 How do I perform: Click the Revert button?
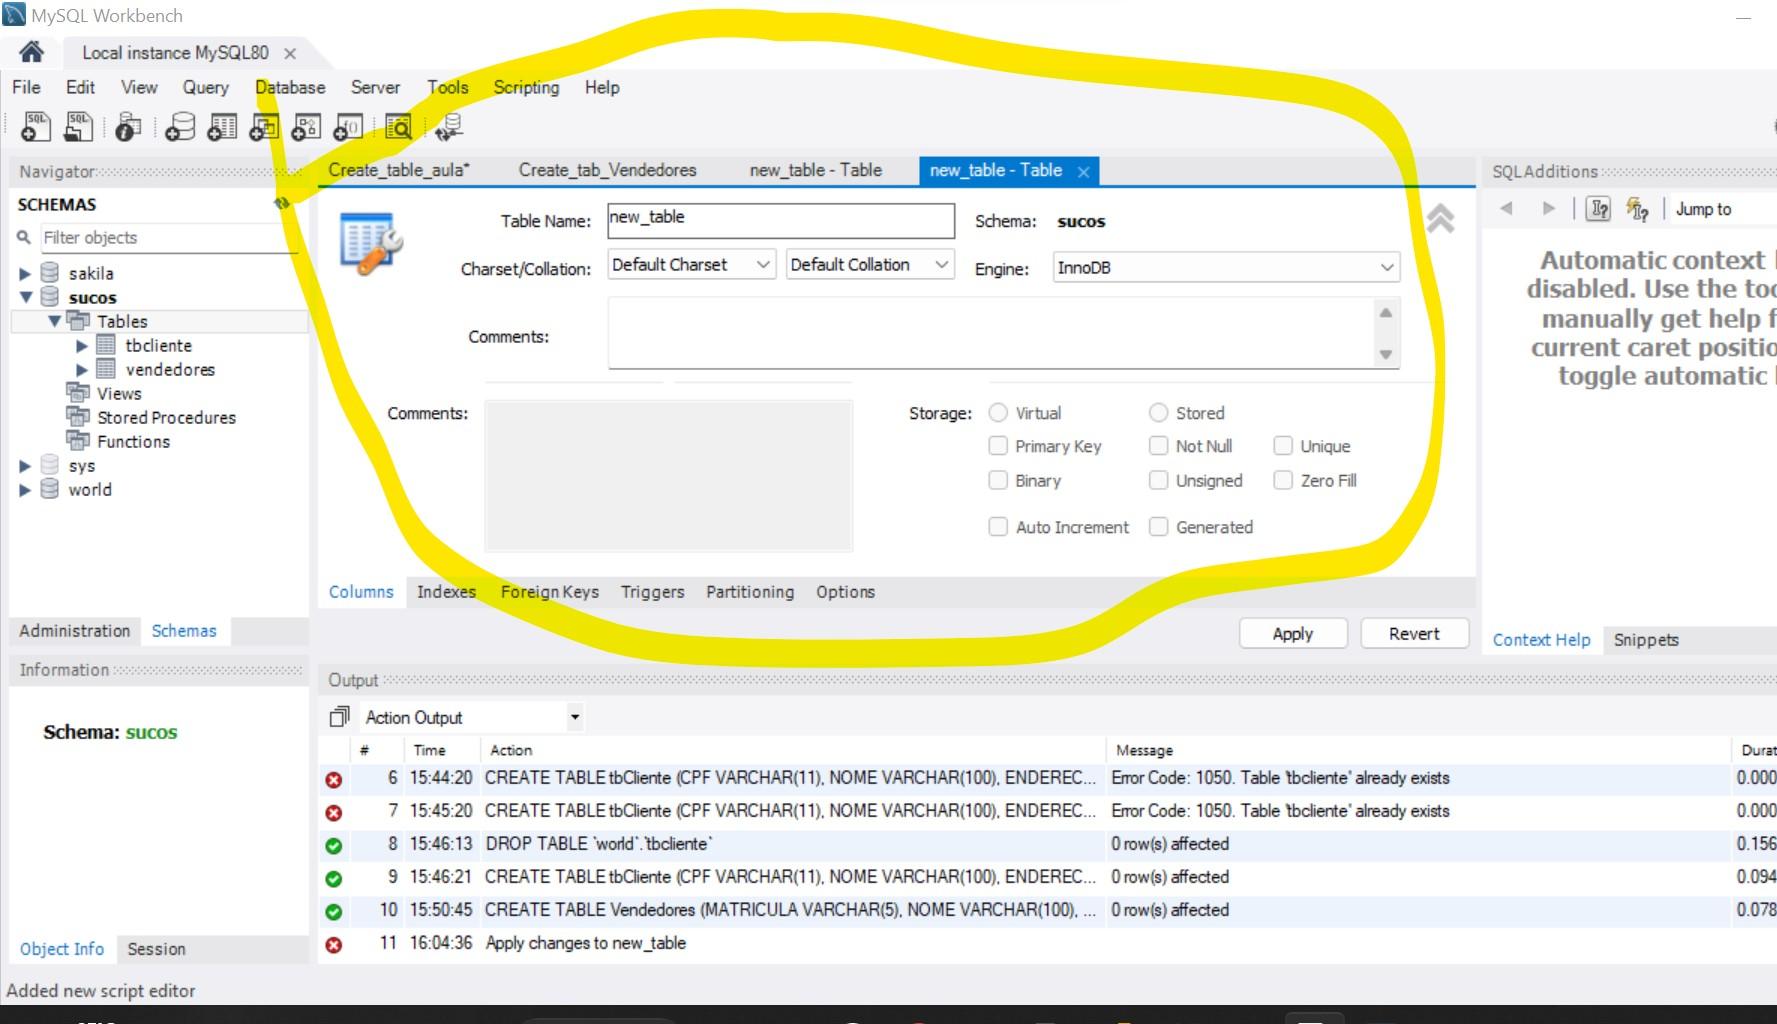click(1414, 634)
